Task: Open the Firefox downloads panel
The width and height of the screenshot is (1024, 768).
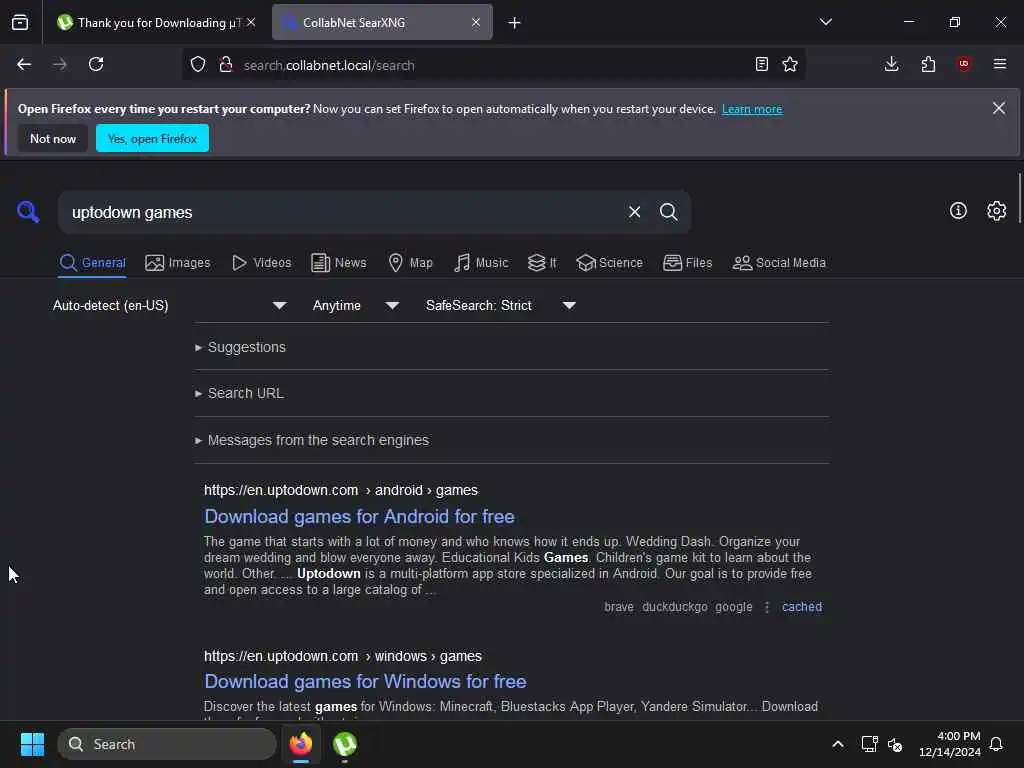Action: pos(891,64)
